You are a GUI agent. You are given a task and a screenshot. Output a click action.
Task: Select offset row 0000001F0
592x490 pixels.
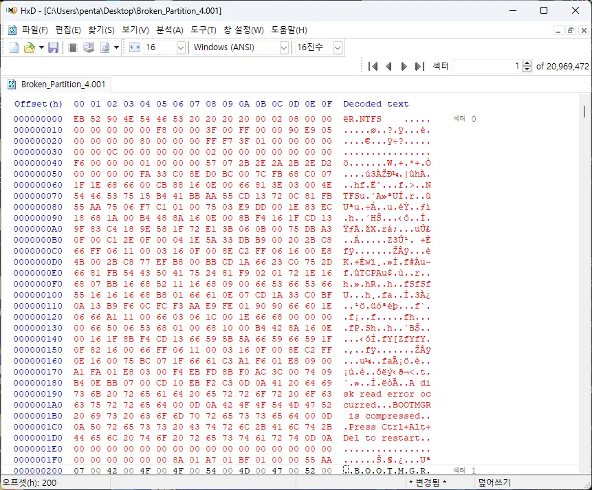click(x=38, y=460)
